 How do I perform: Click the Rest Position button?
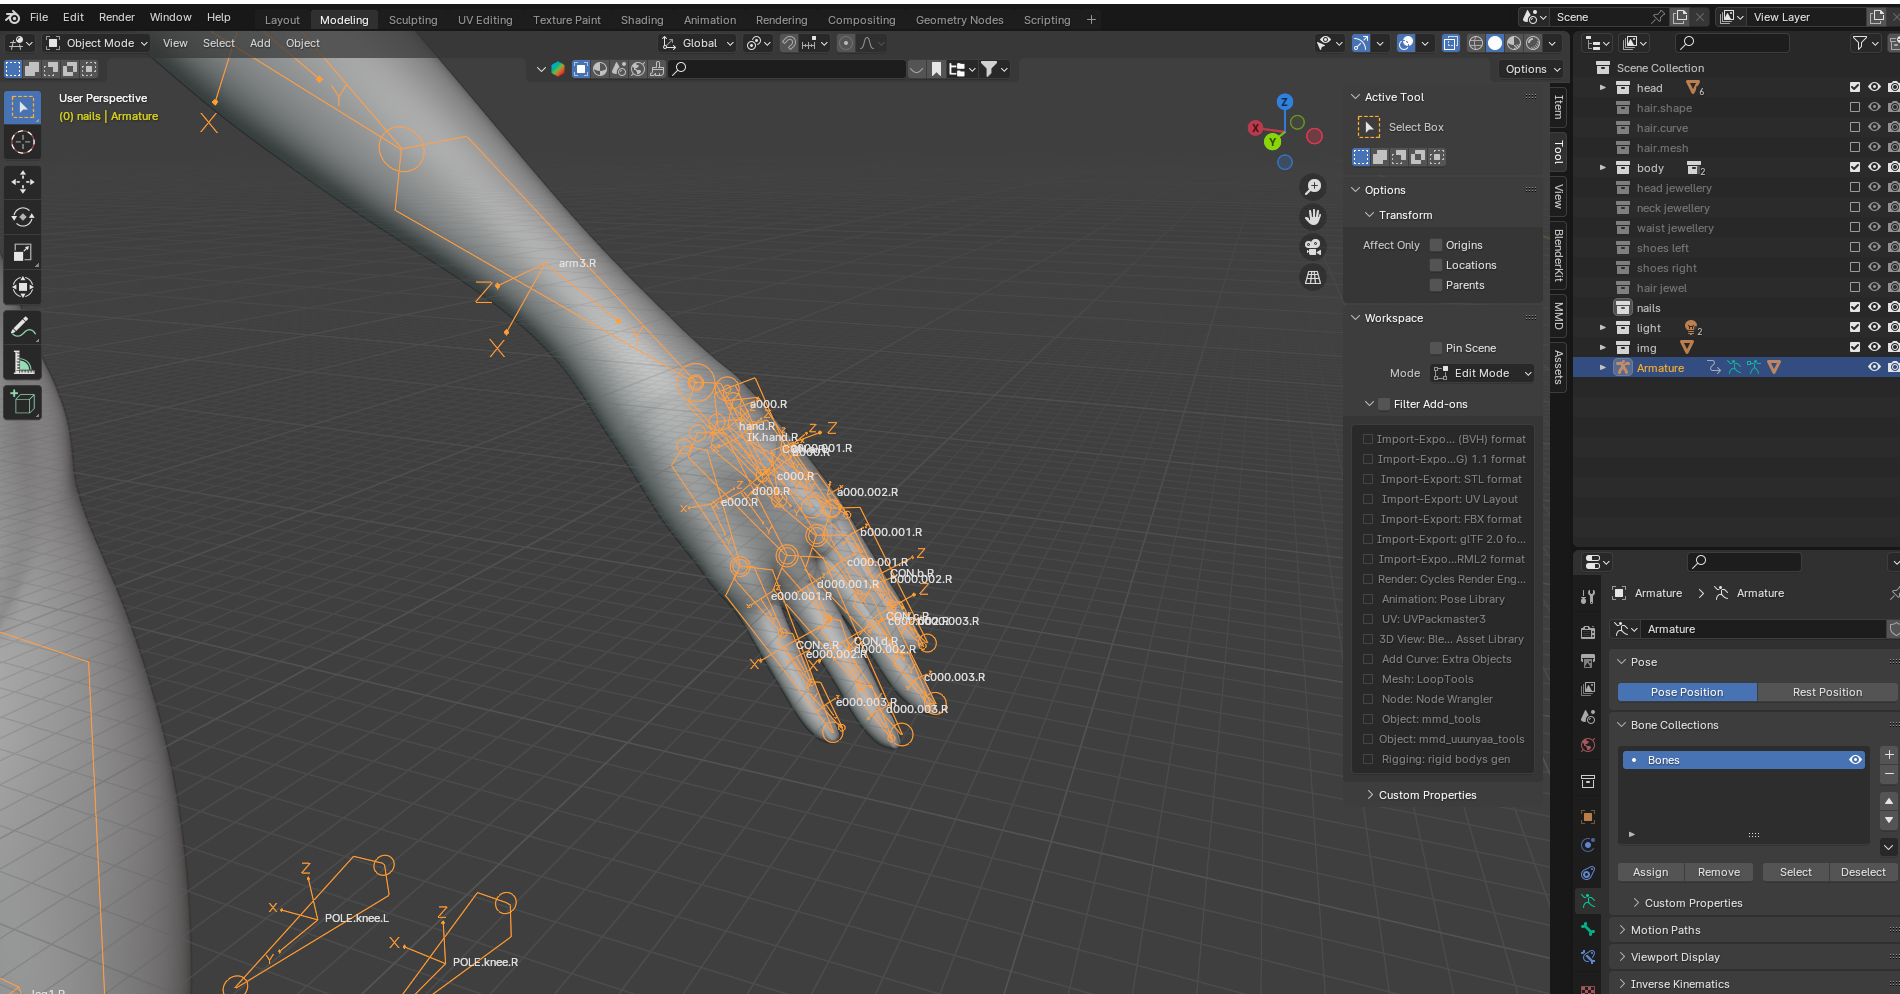[1827, 692]
